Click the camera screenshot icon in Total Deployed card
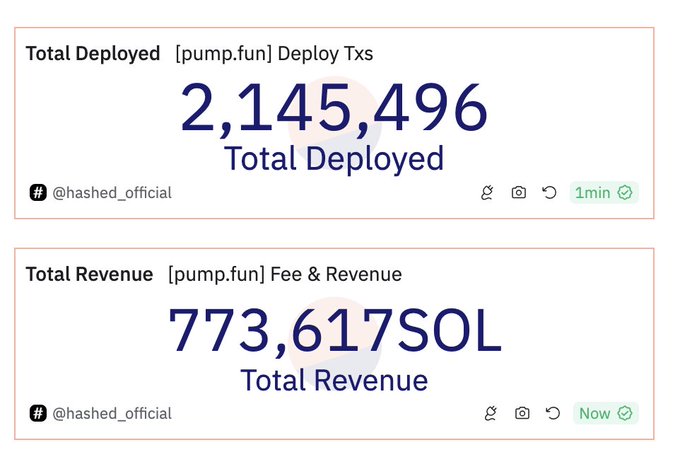 point(519,193)
